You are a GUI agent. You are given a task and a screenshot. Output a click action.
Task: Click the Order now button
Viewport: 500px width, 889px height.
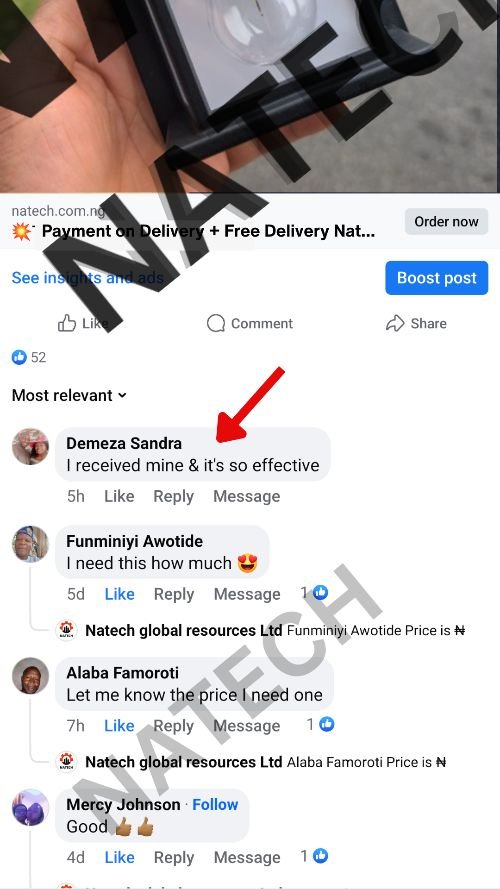[x=446, y=222]
